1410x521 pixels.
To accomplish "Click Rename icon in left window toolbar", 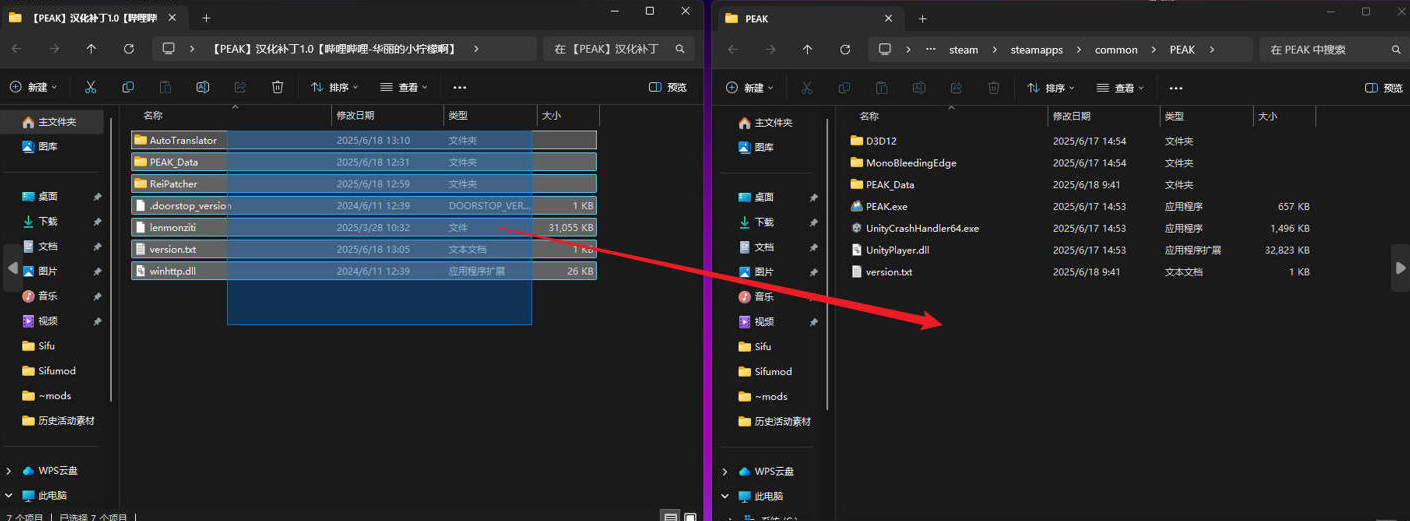I will click(x=203, y=87).
